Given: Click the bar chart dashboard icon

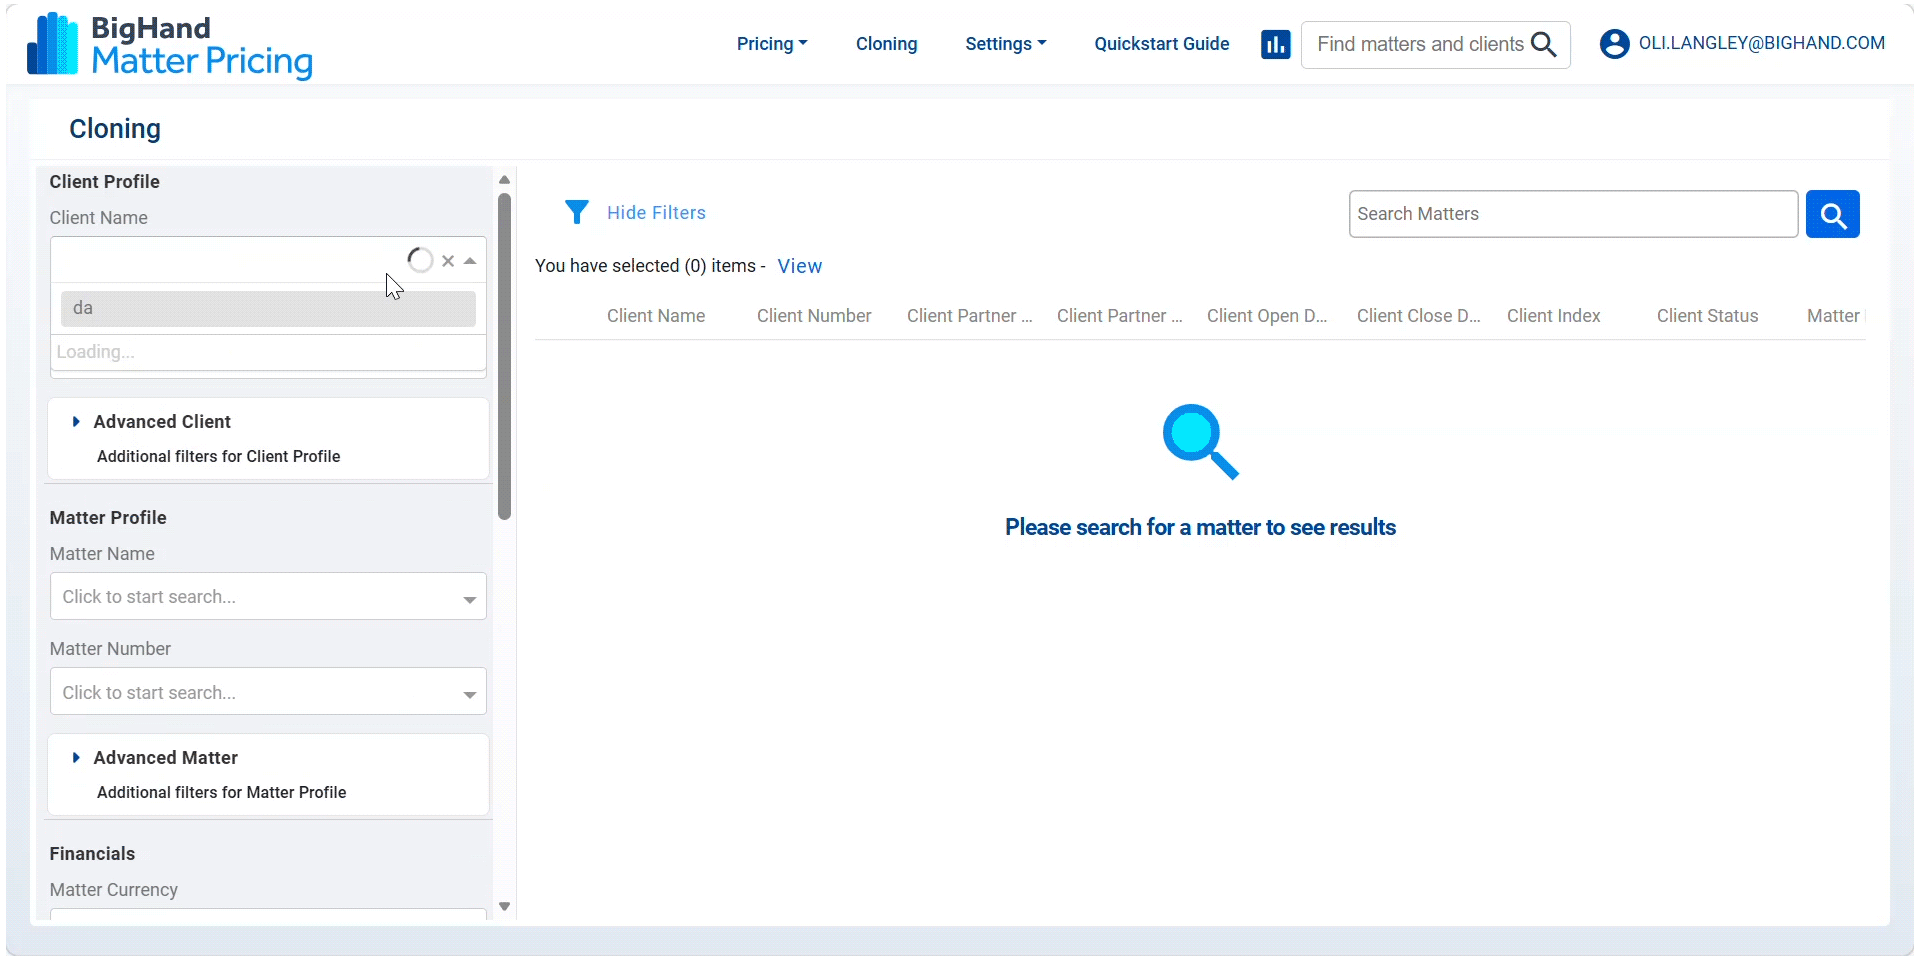Looking at the screenshot, I should [1275, 44].
